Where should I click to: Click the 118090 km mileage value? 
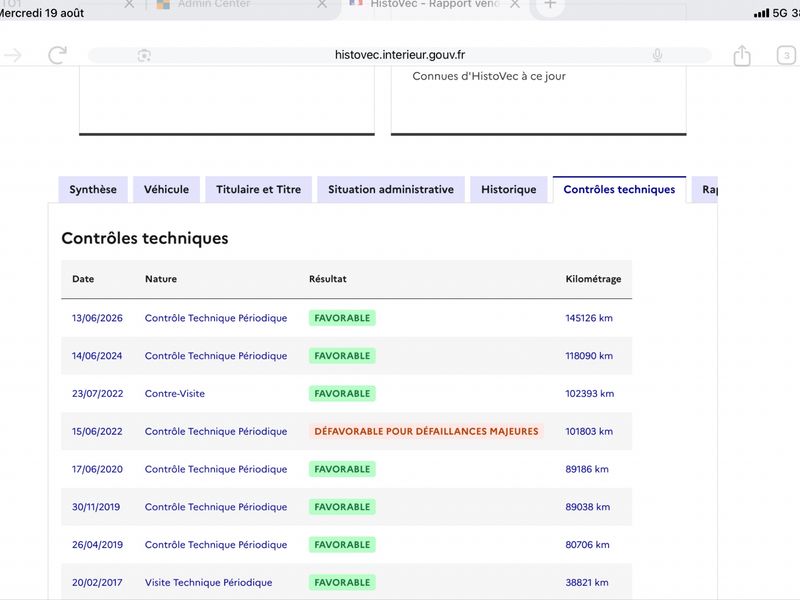click(589, 356)
